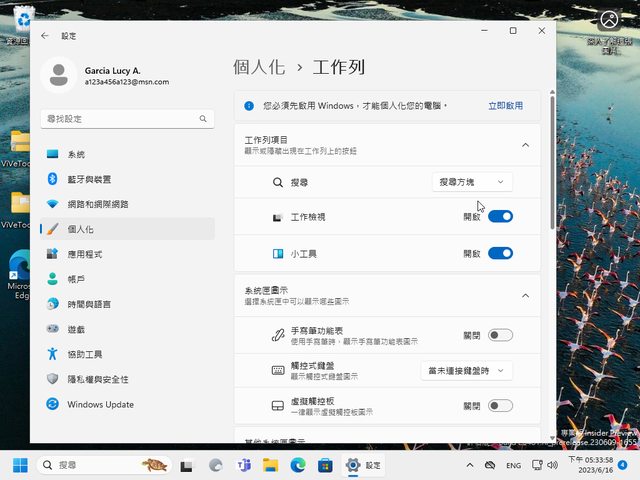Click the Windows Start button

click(x=20, y=465)
